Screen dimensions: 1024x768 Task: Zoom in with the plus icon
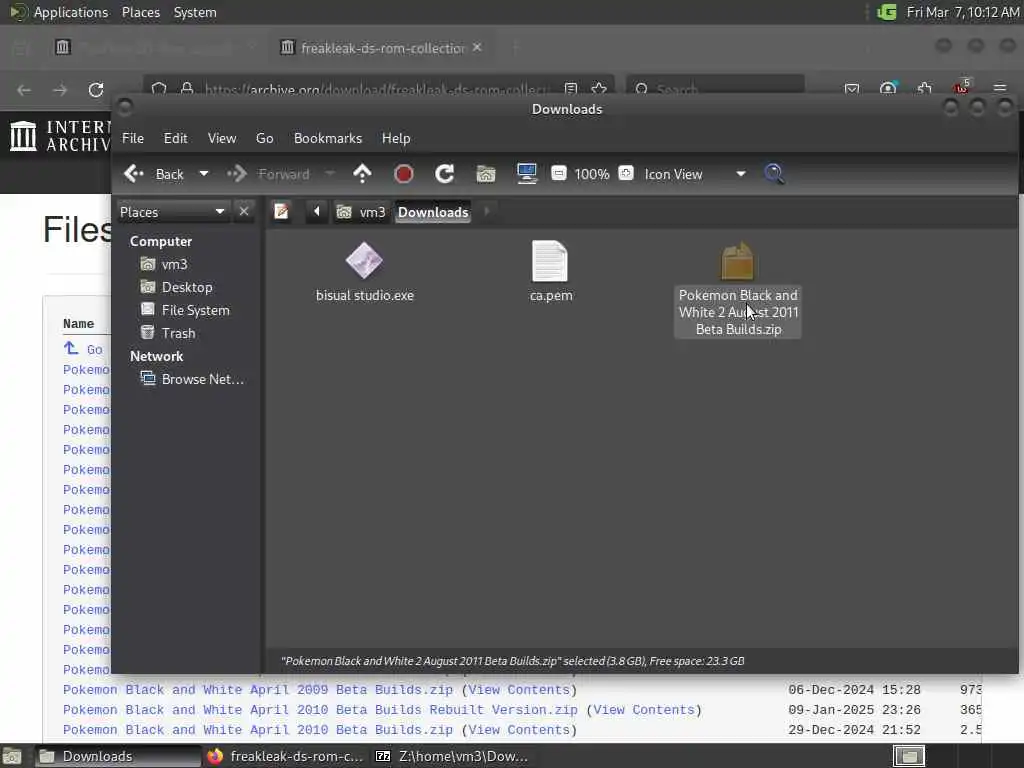click(626, 173)
